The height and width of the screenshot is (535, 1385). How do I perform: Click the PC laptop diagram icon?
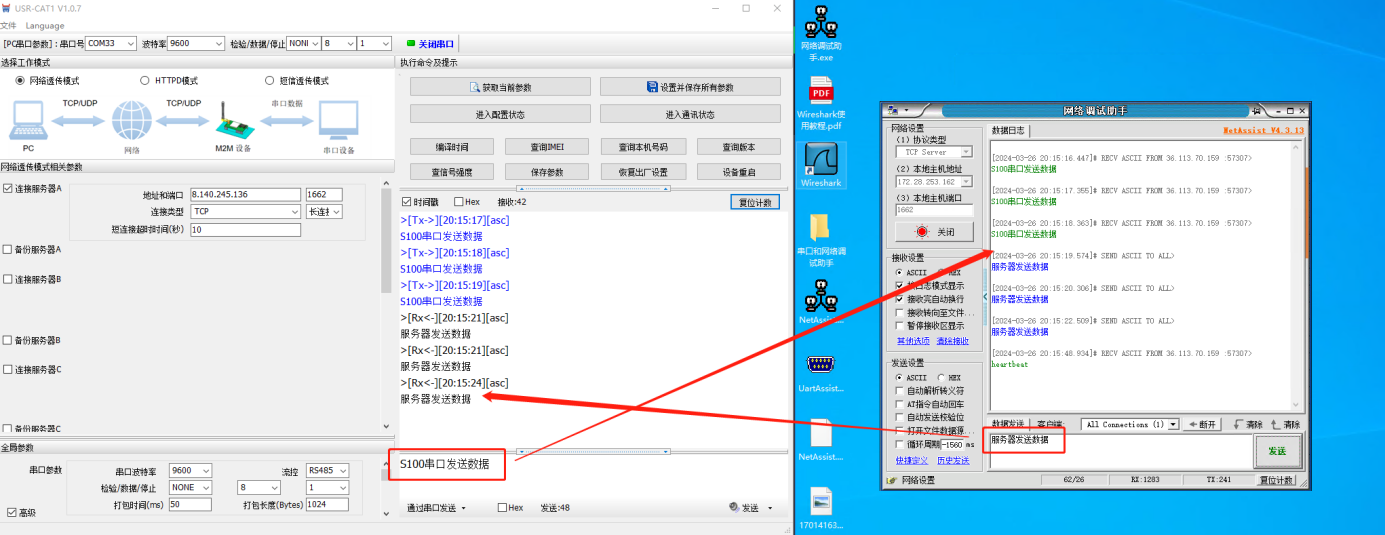pyautogui.click(x=28, y=121)
